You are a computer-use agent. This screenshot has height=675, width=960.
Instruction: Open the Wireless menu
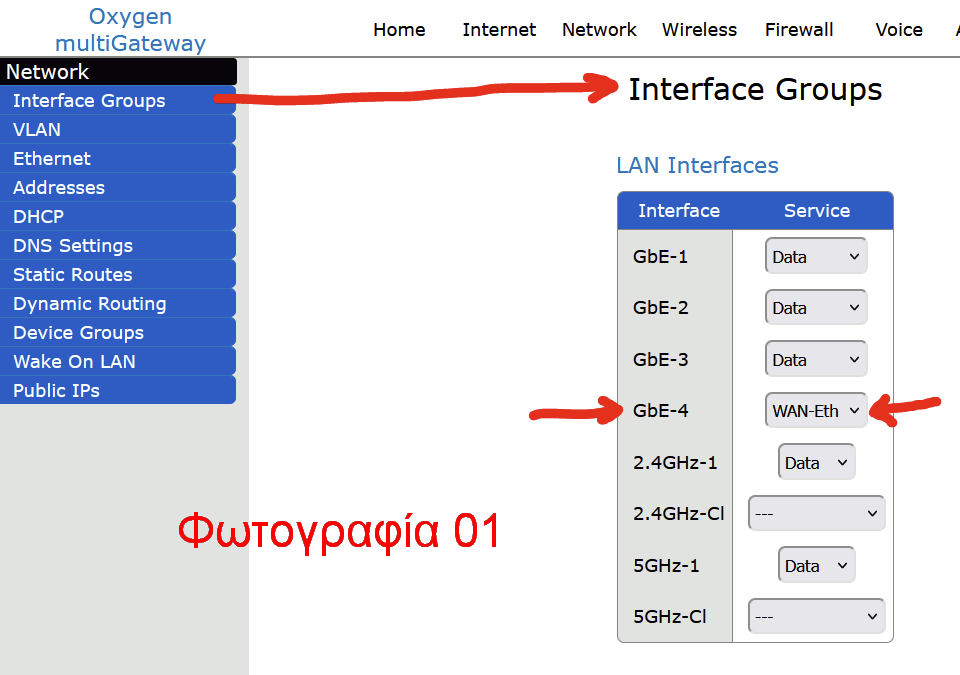699,29
